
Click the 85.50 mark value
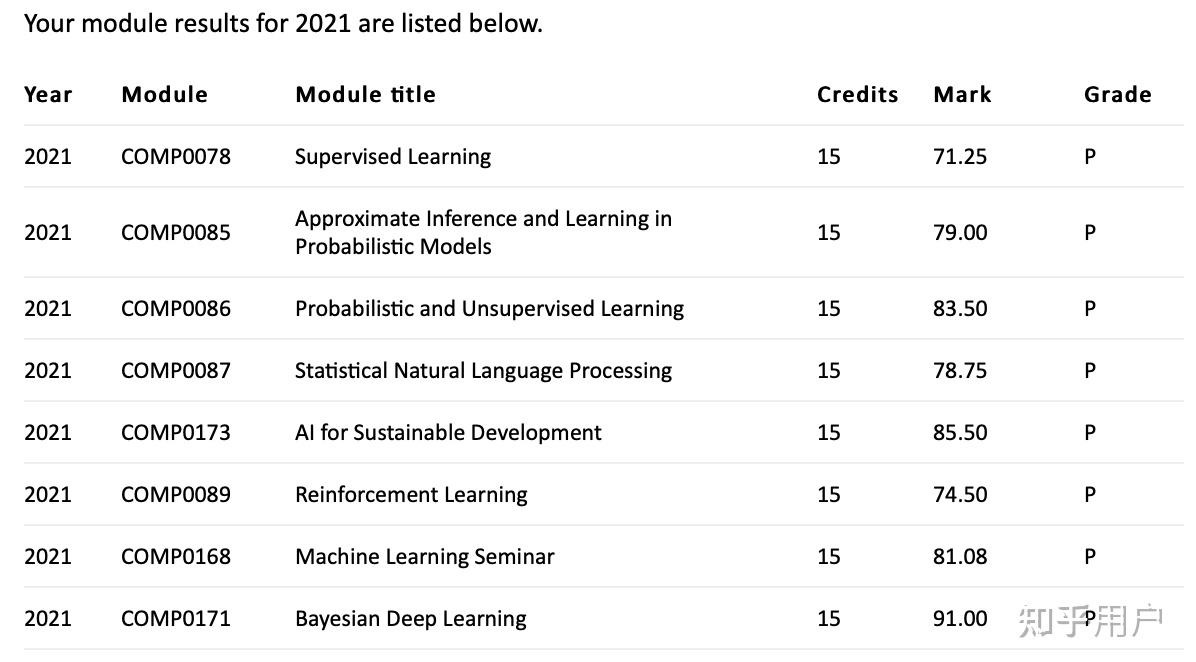[x=960, y=433]
